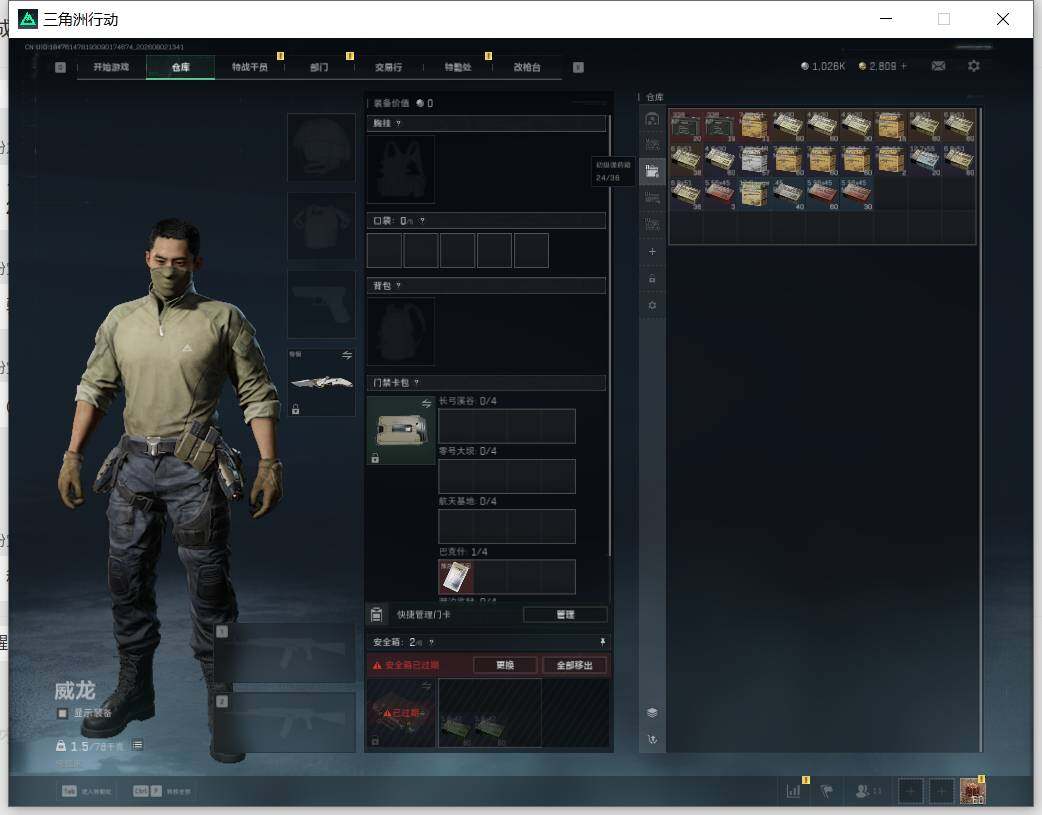The height and width of the screenshot is (815, 1042).
Task: Select the expired safe box item
Action: click(401, 713)
